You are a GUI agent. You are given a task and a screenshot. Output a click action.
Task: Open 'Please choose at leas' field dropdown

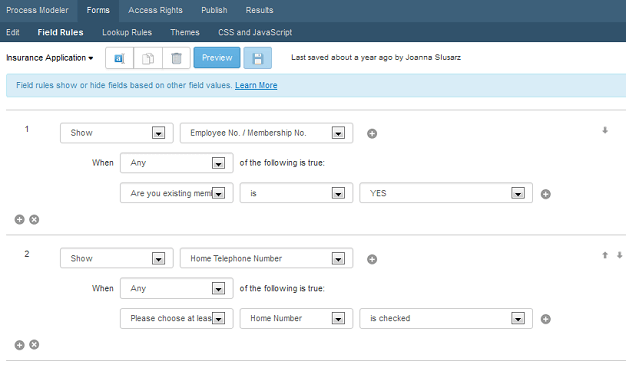click(x=176, y=318)
